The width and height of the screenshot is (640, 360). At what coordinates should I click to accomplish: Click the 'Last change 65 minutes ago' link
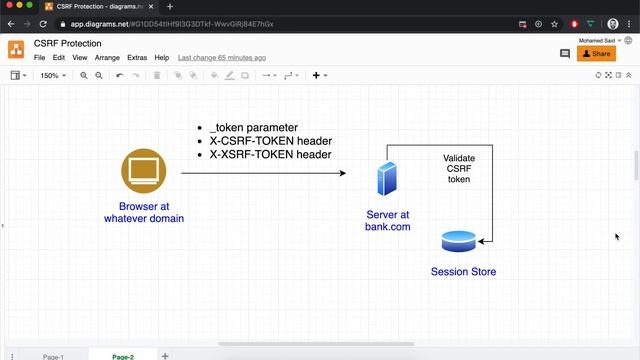[x=222, y=58]
